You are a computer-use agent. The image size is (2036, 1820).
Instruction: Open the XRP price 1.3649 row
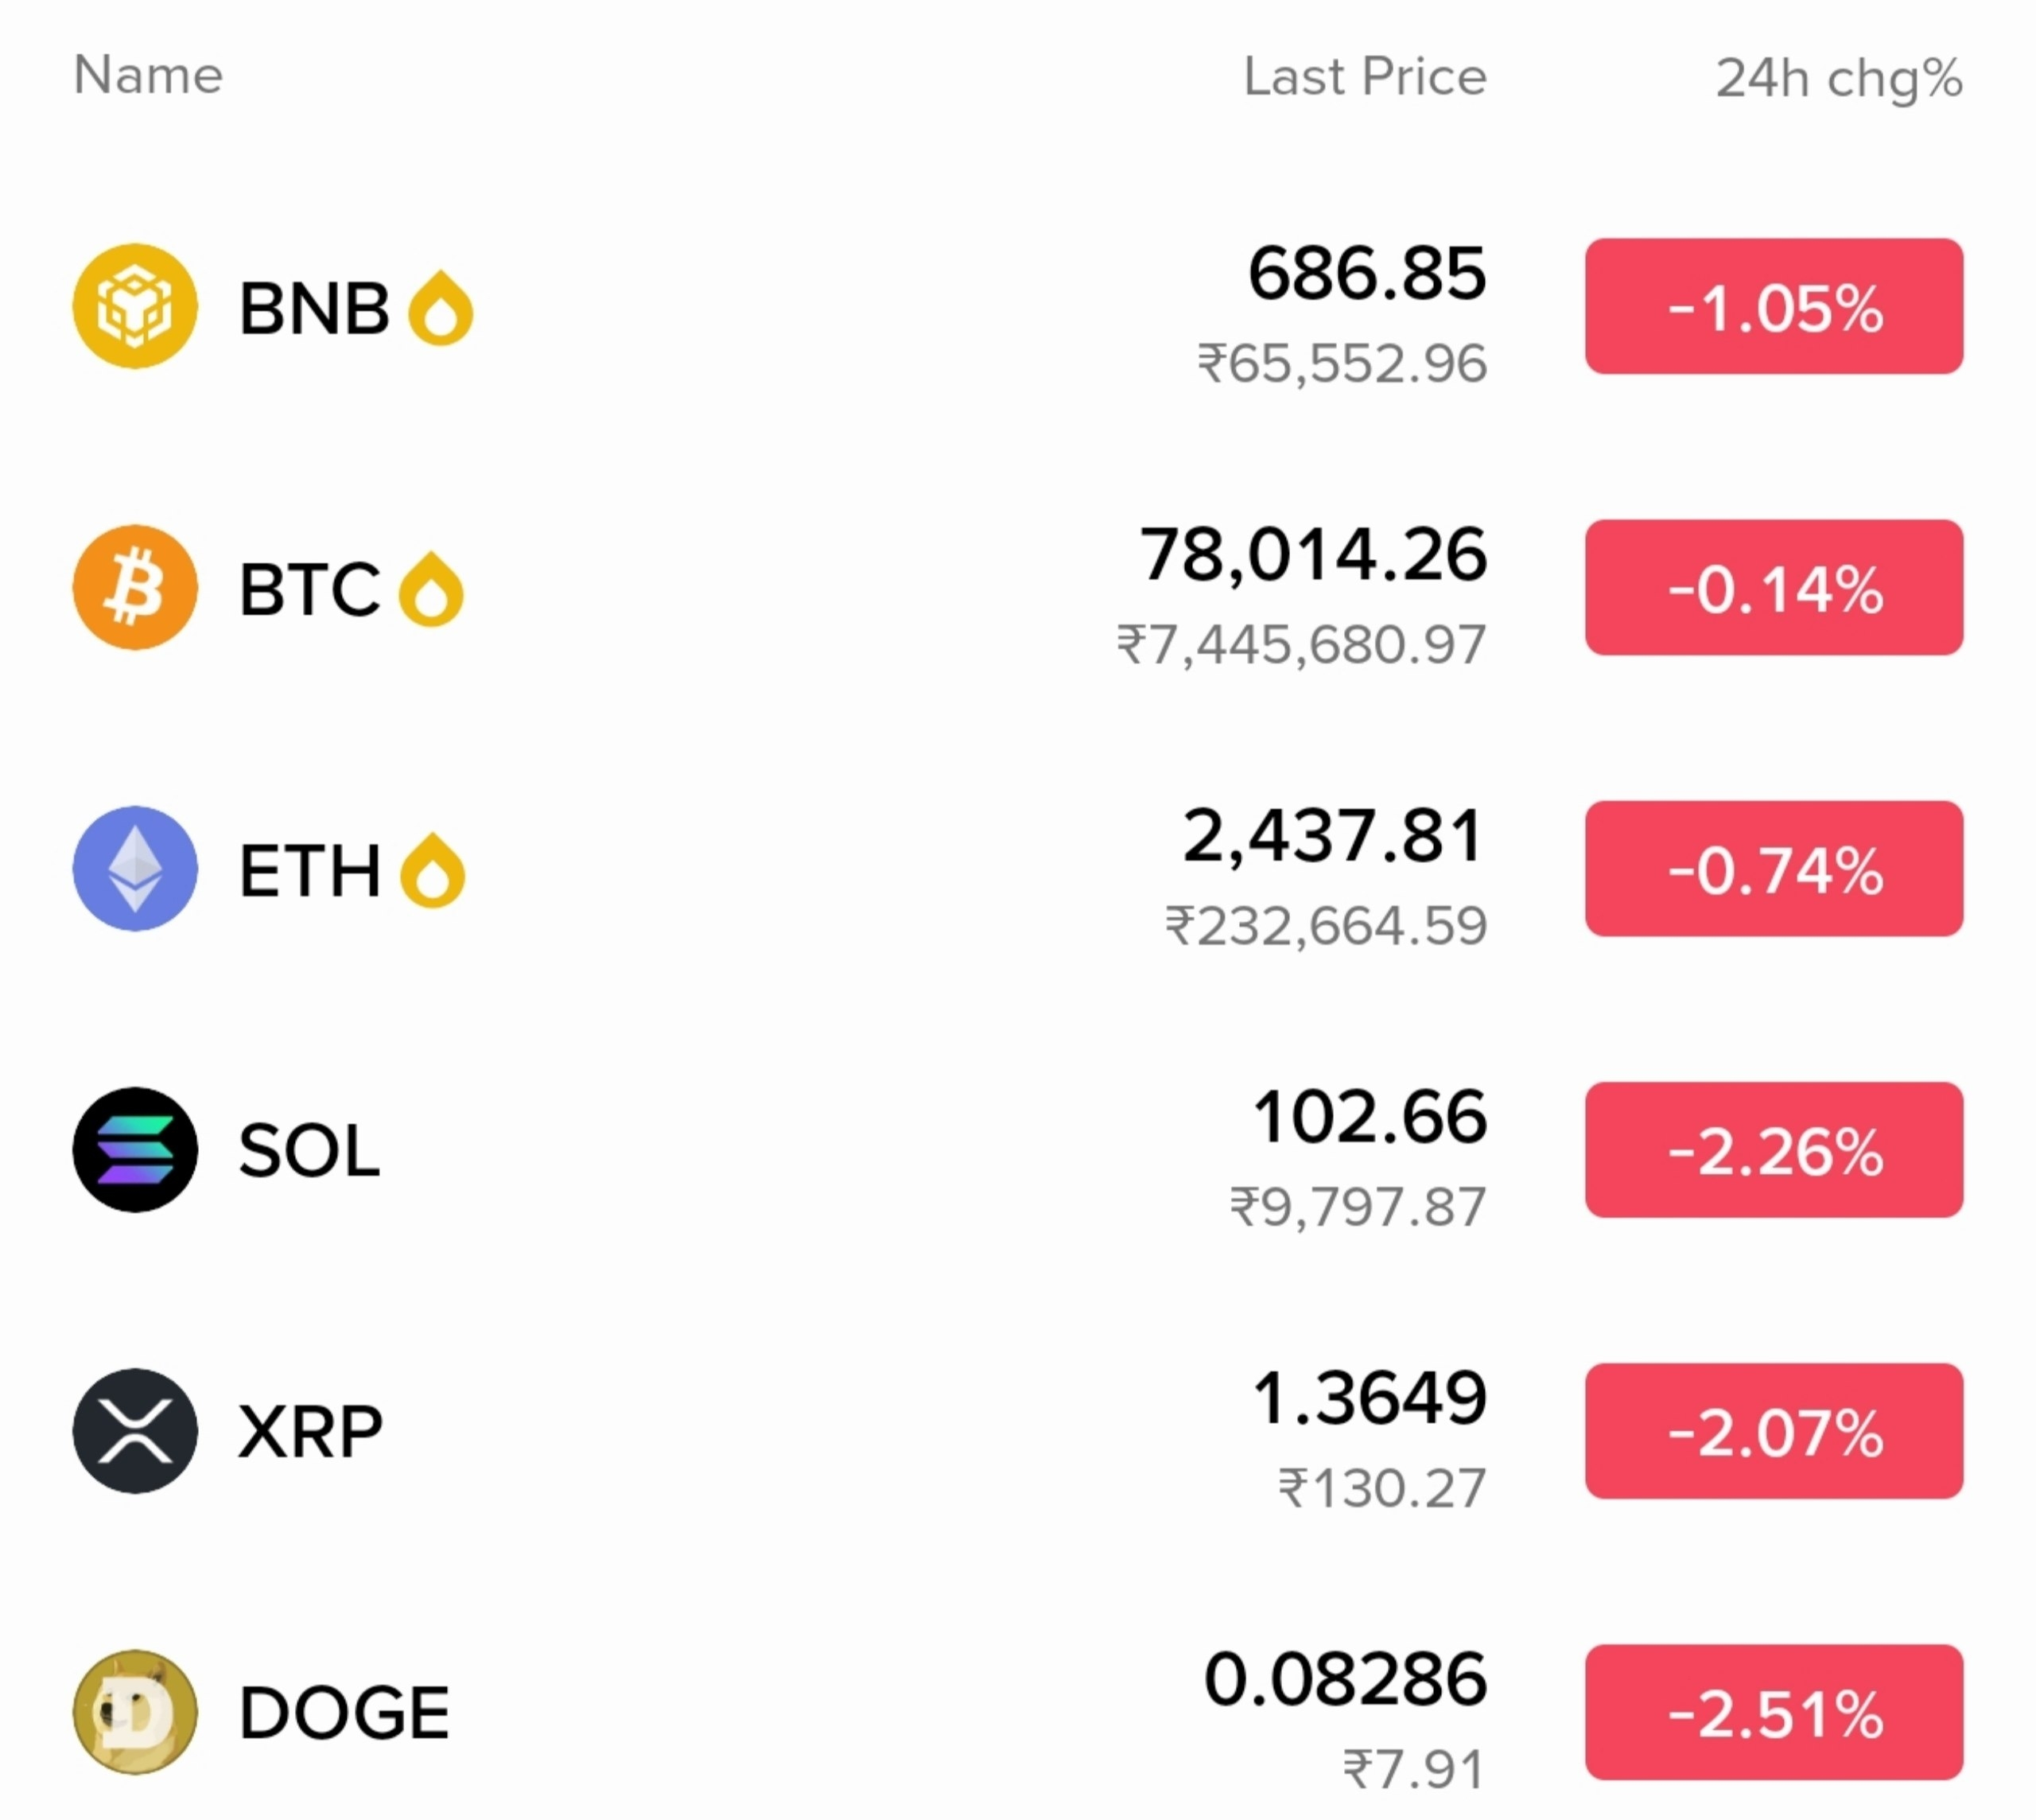point(1018,1430)
